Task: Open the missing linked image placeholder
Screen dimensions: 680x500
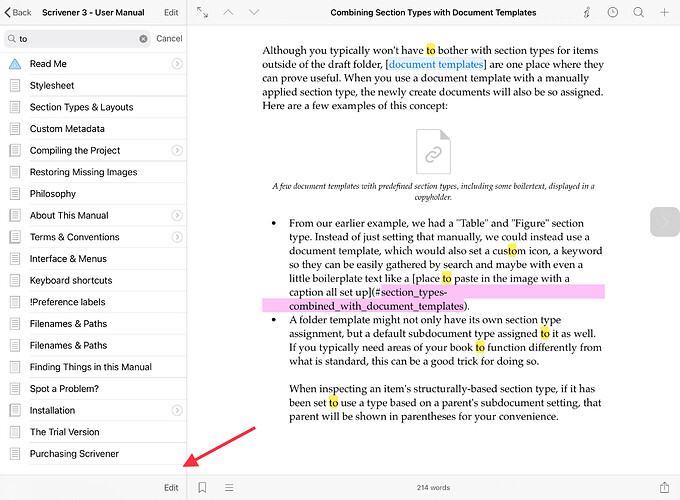Action: point(433,151)
